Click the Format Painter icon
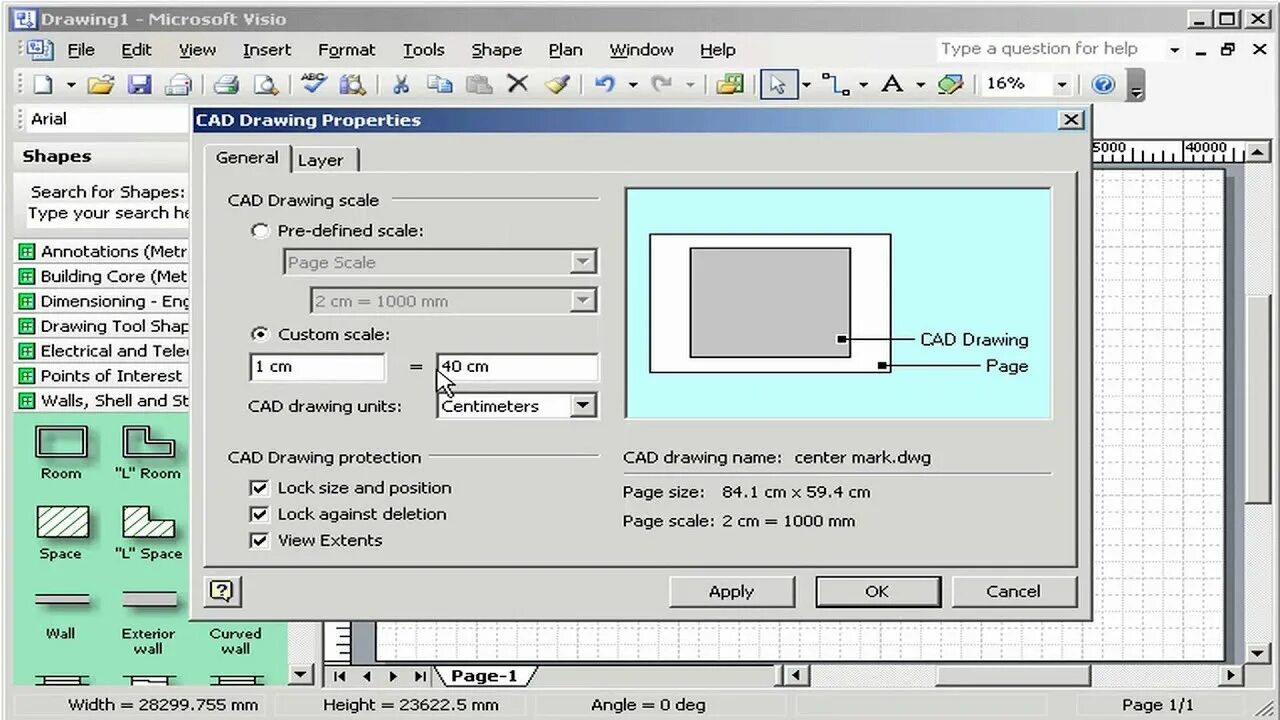Image resolution: width=1280 pixels, height=720 pixels. (556, 85)
